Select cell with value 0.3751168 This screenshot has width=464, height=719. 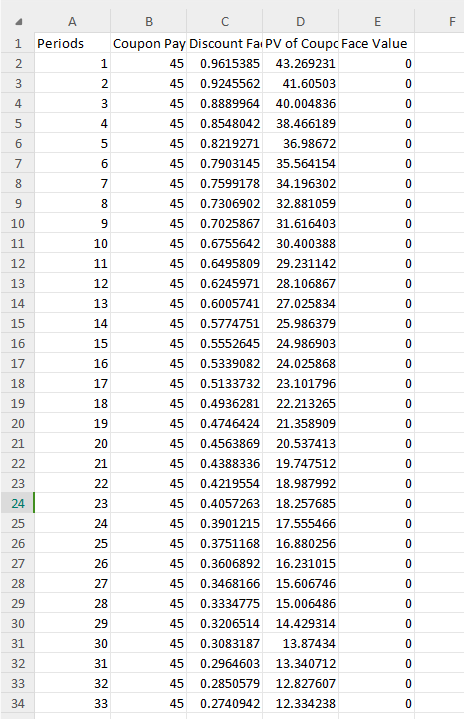225,543
